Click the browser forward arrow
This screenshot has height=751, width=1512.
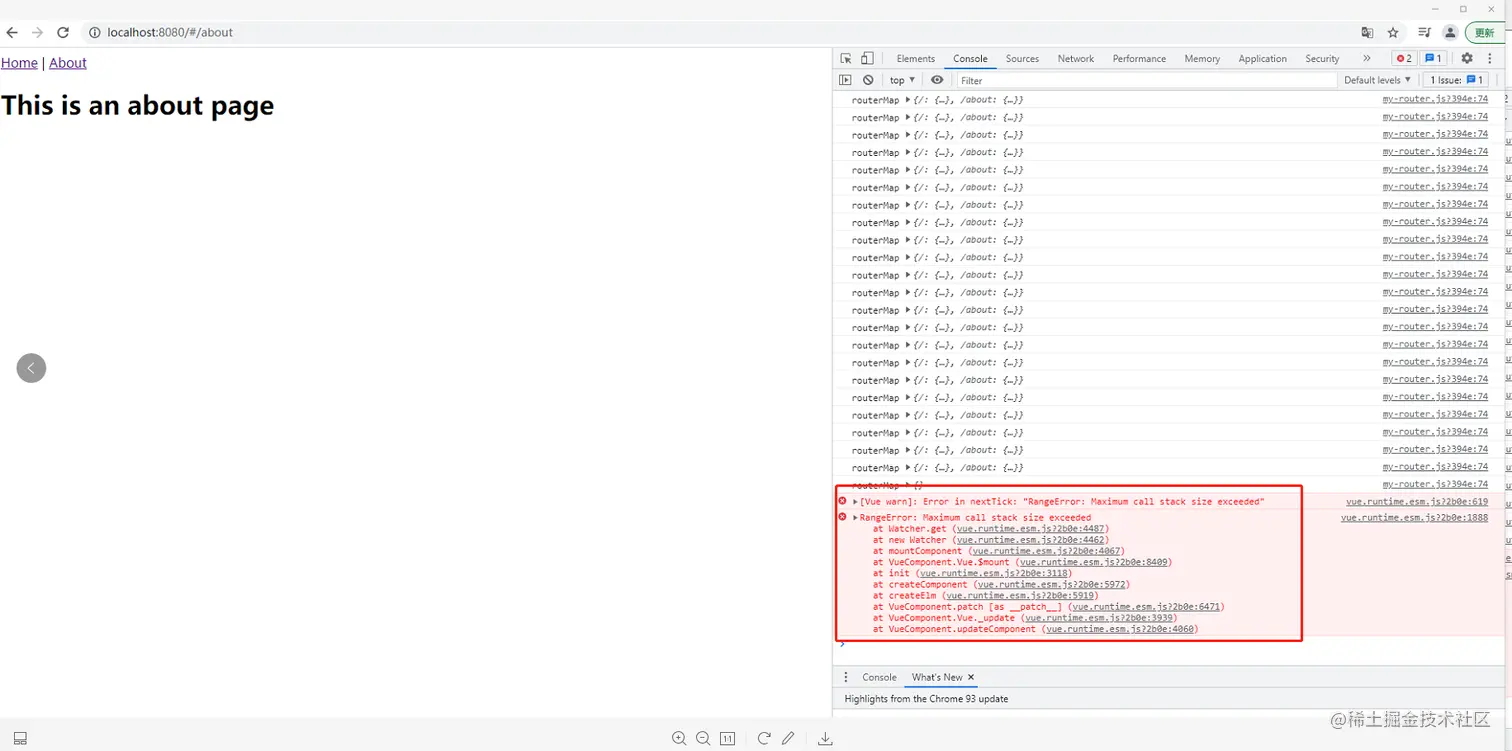click(x=37, y=32)
